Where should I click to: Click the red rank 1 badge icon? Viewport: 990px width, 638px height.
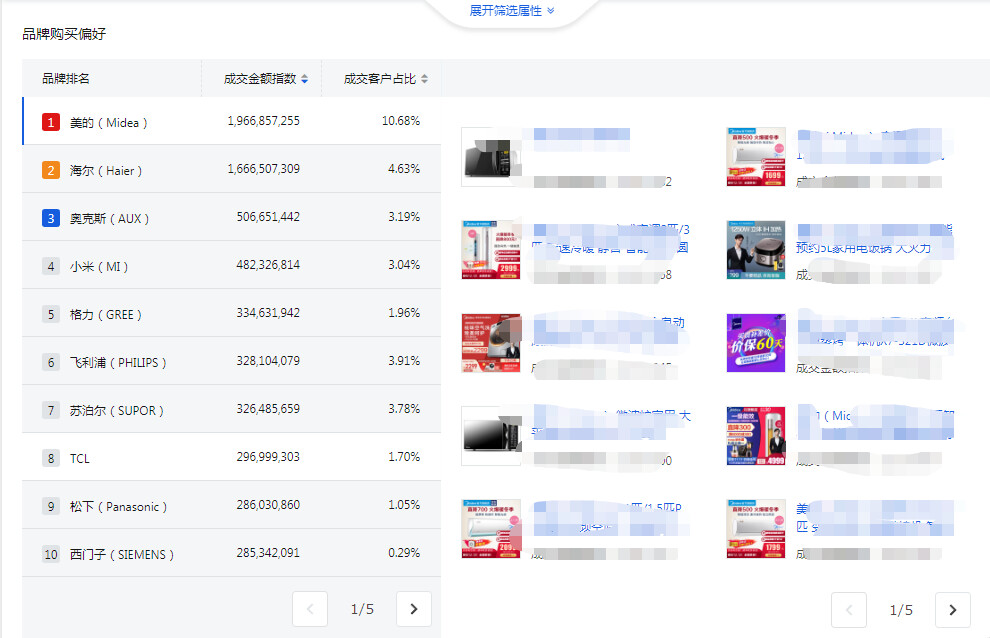coord(51,122)
